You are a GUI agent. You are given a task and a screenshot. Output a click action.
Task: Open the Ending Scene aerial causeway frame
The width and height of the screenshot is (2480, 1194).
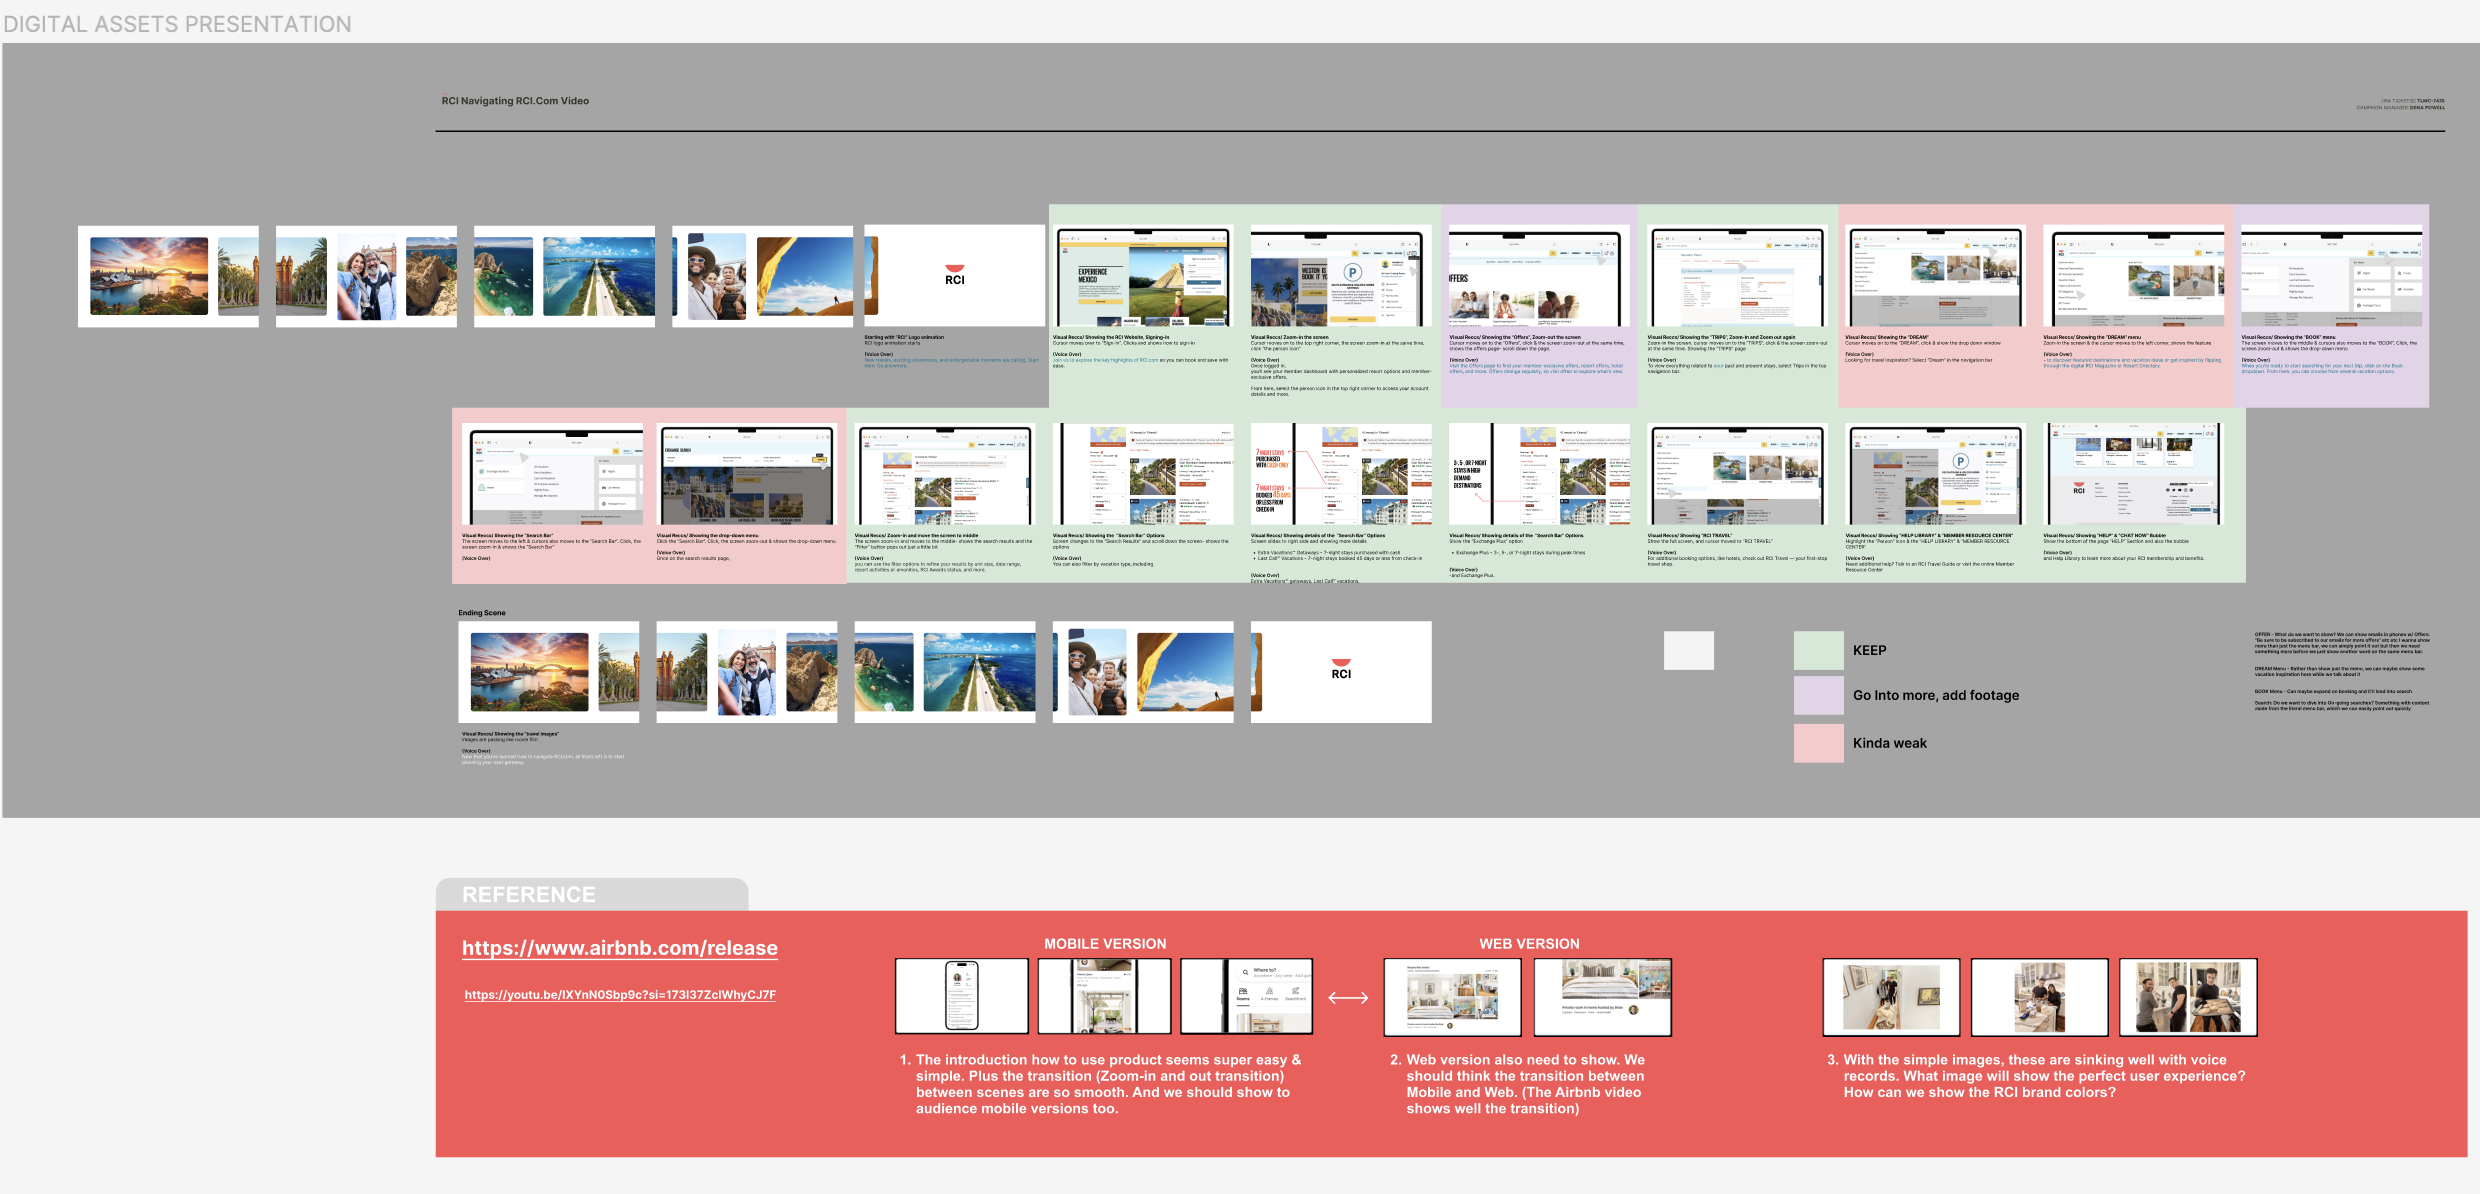(x=945, y=672)
